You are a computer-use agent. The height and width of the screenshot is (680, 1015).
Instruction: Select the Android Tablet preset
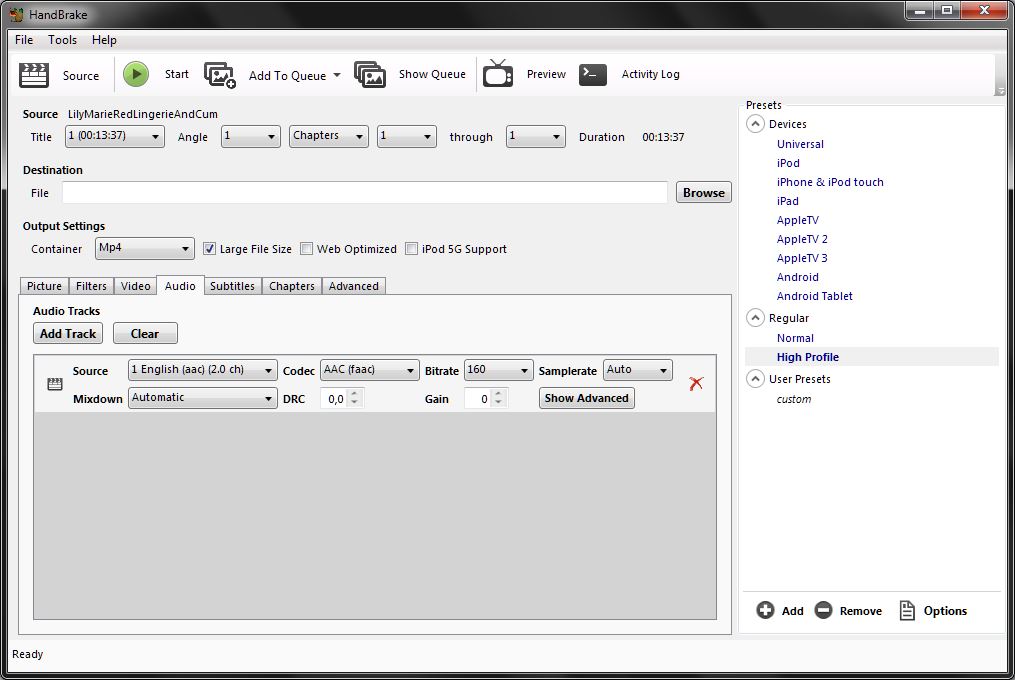tap(814, 296)
